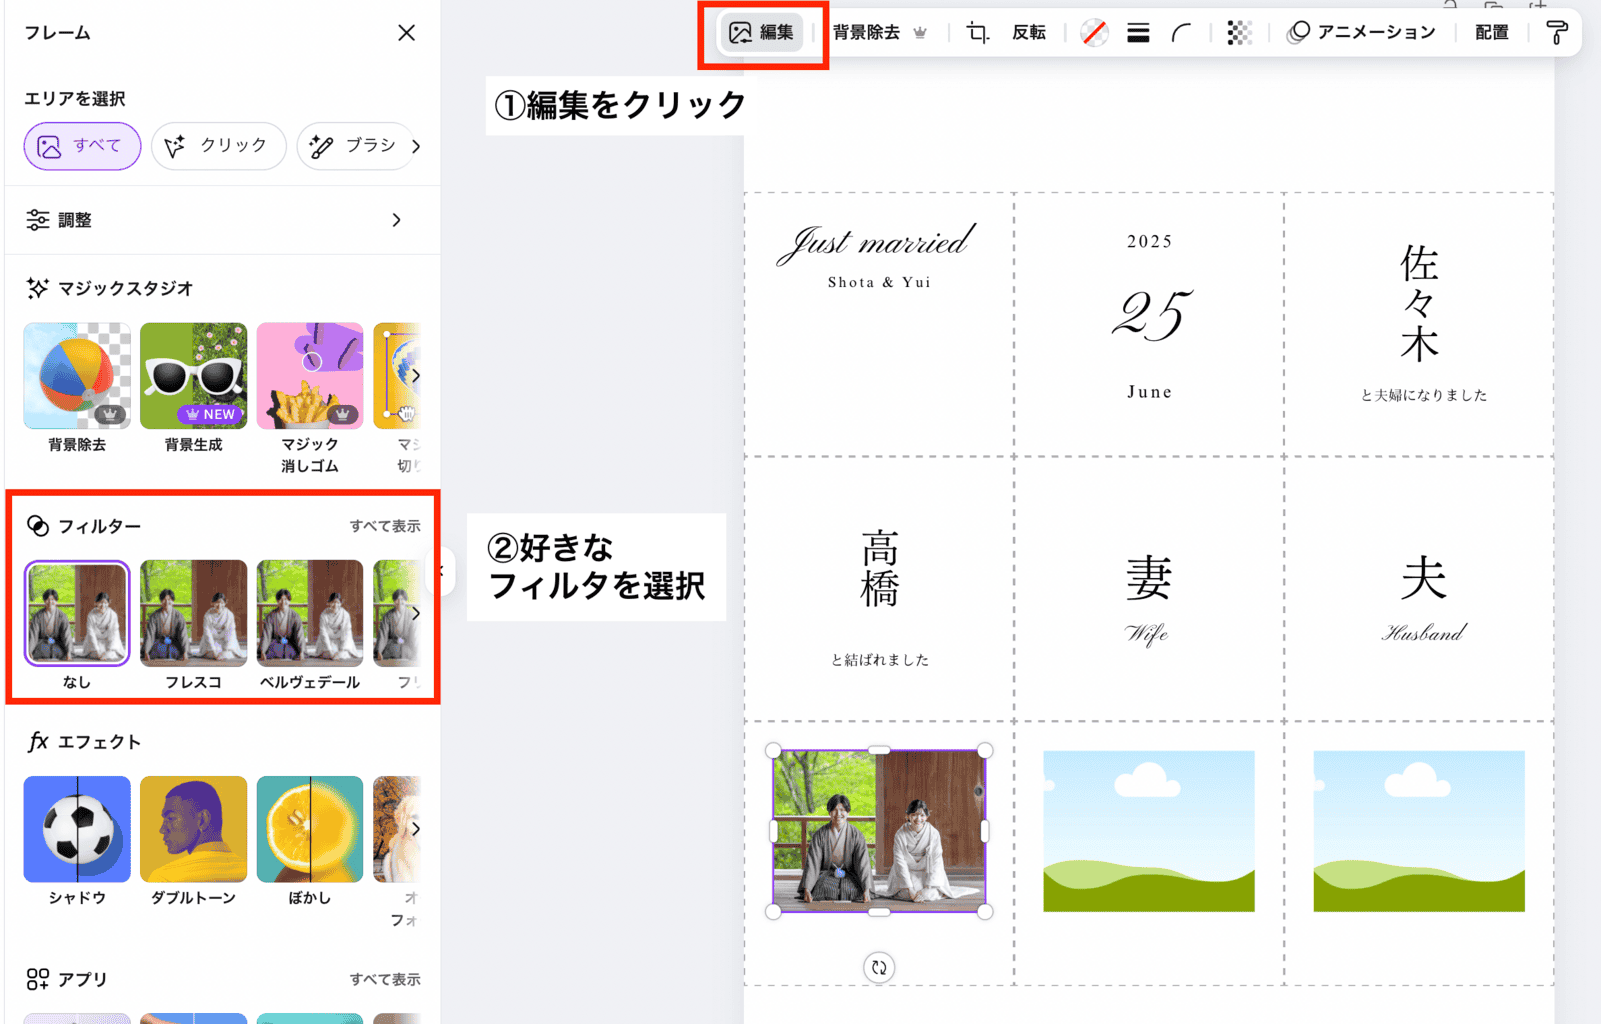Screen dimensions: 1601x1024
Task: Open the border style lines icon
Action: (1138, 33)
